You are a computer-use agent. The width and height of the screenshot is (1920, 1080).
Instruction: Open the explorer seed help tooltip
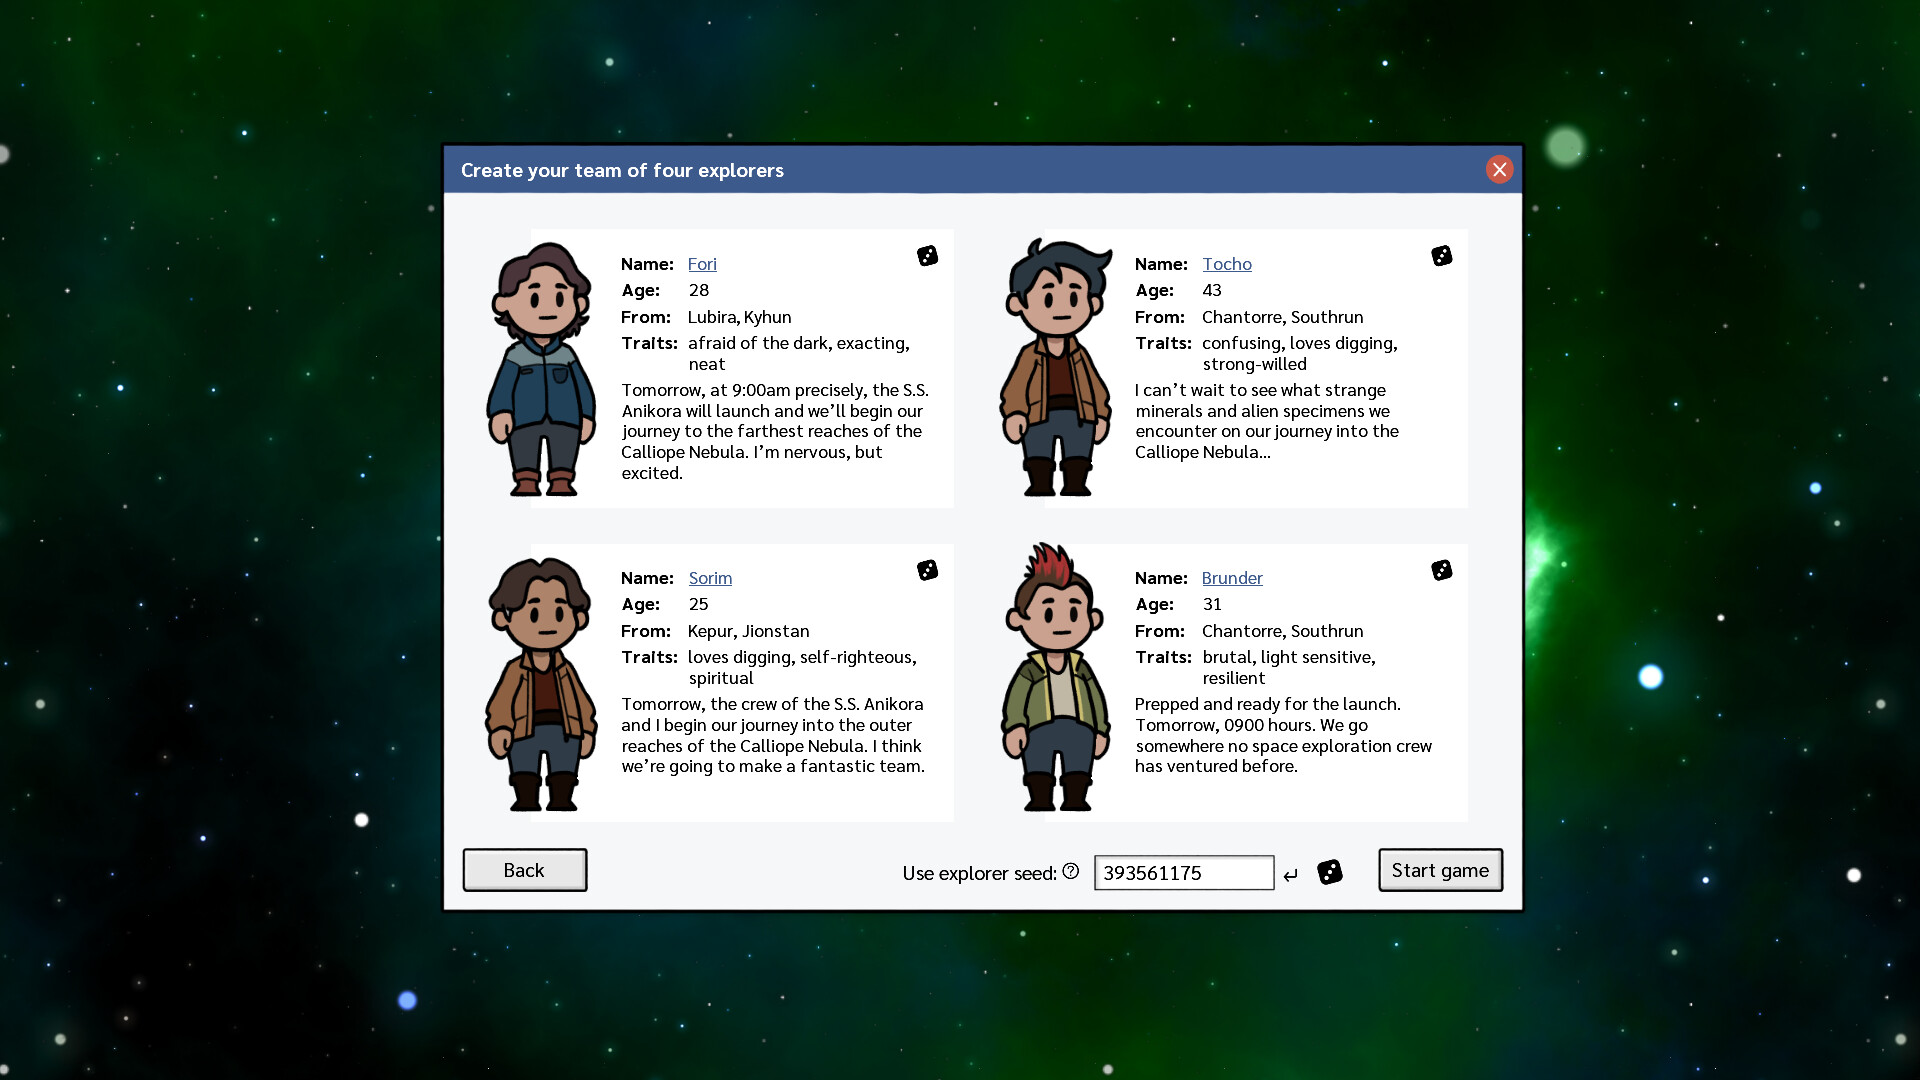[1070, 871]
